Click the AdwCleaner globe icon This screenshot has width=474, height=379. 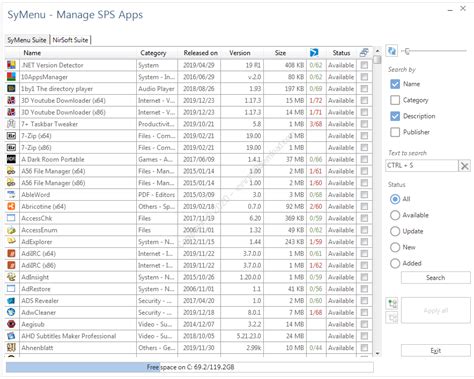coord(11,312)
